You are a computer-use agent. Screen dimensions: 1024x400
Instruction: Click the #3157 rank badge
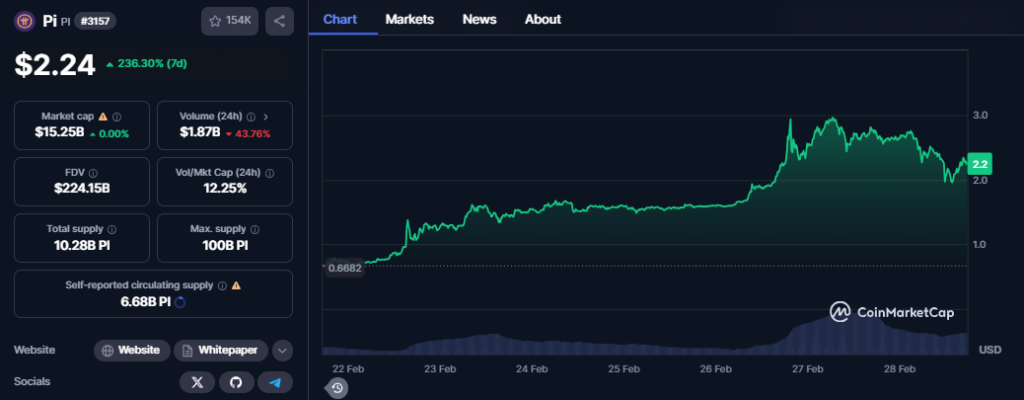95,21
